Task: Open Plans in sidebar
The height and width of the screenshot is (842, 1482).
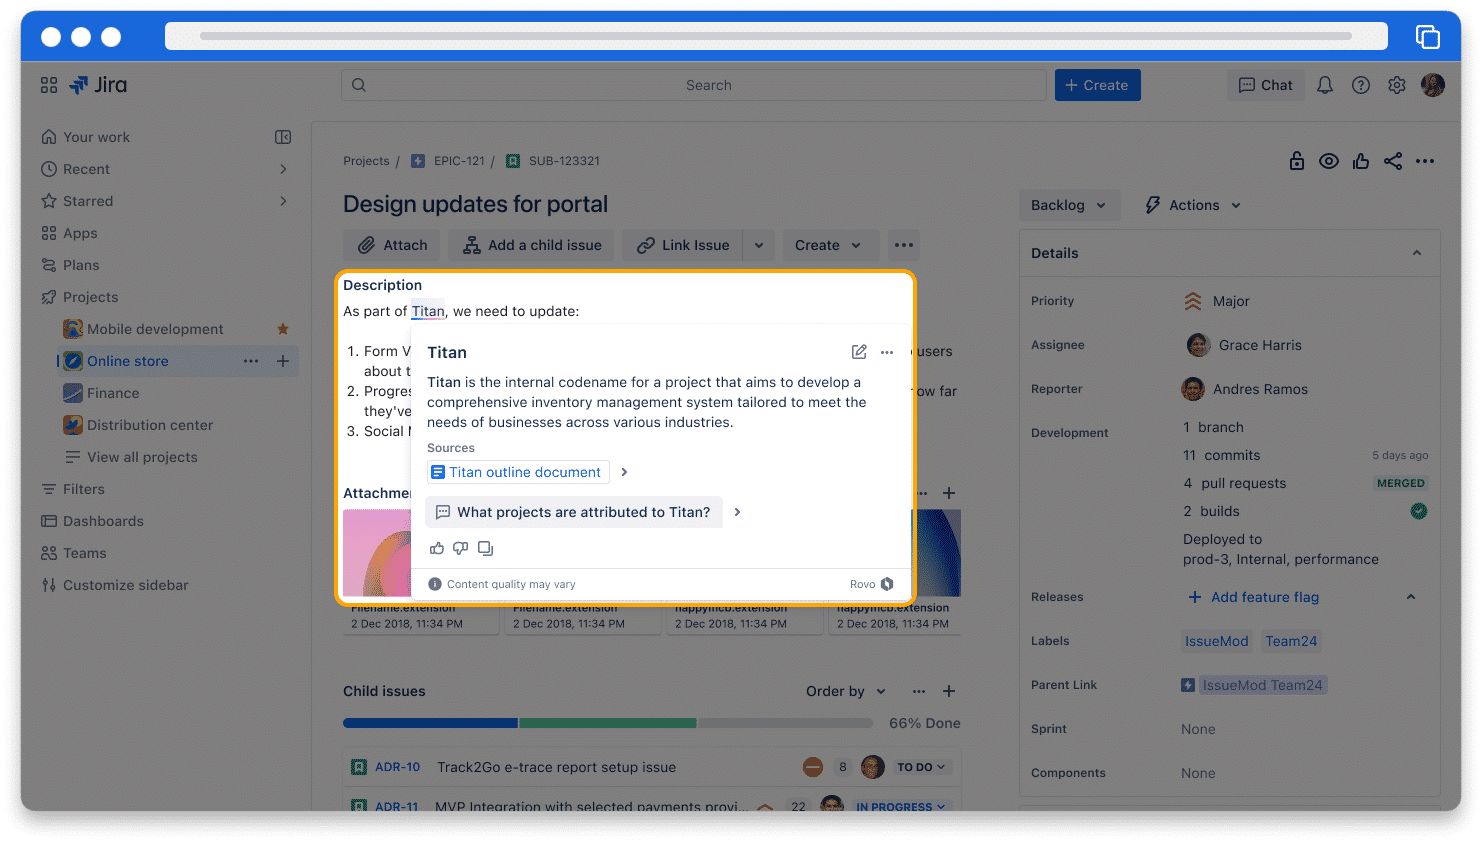Action: [81, 265]
